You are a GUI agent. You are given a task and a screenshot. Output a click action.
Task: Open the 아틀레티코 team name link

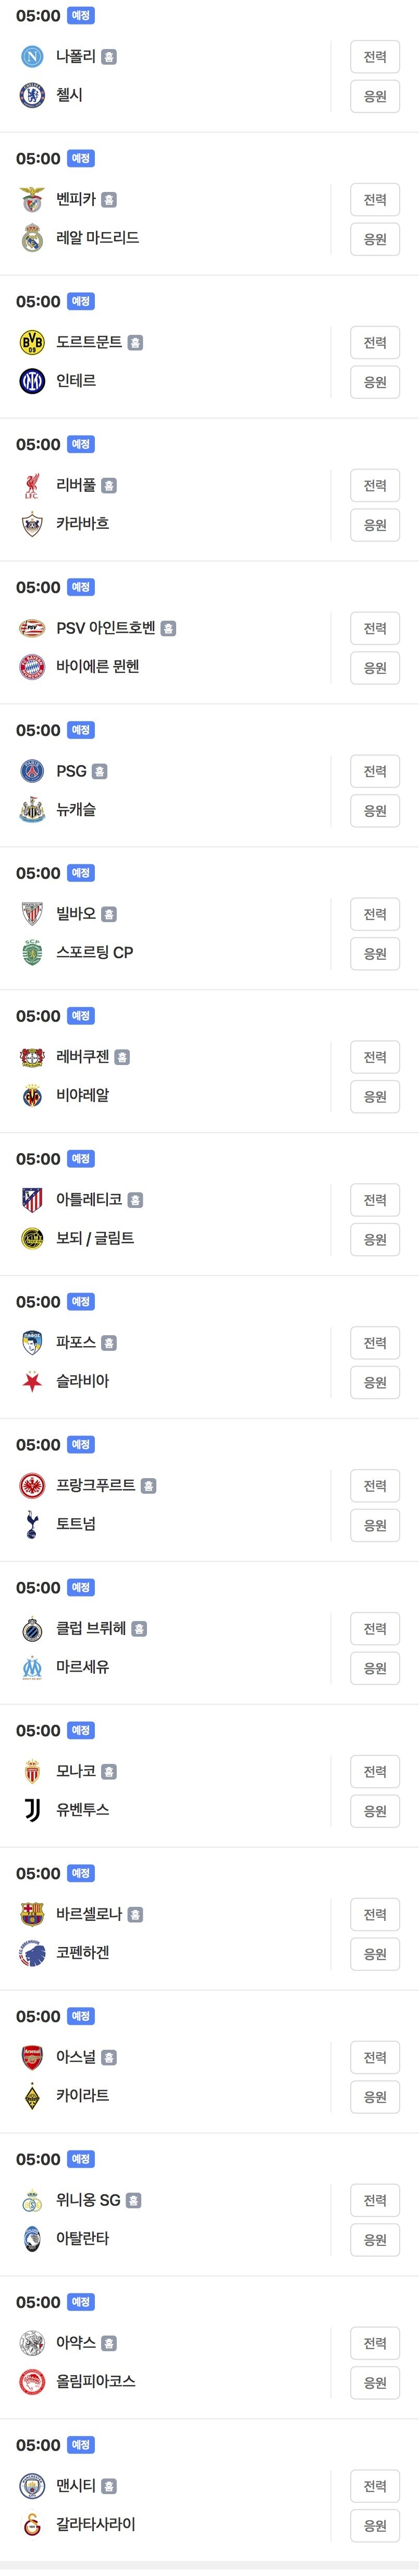click(x=89, y=1199)
